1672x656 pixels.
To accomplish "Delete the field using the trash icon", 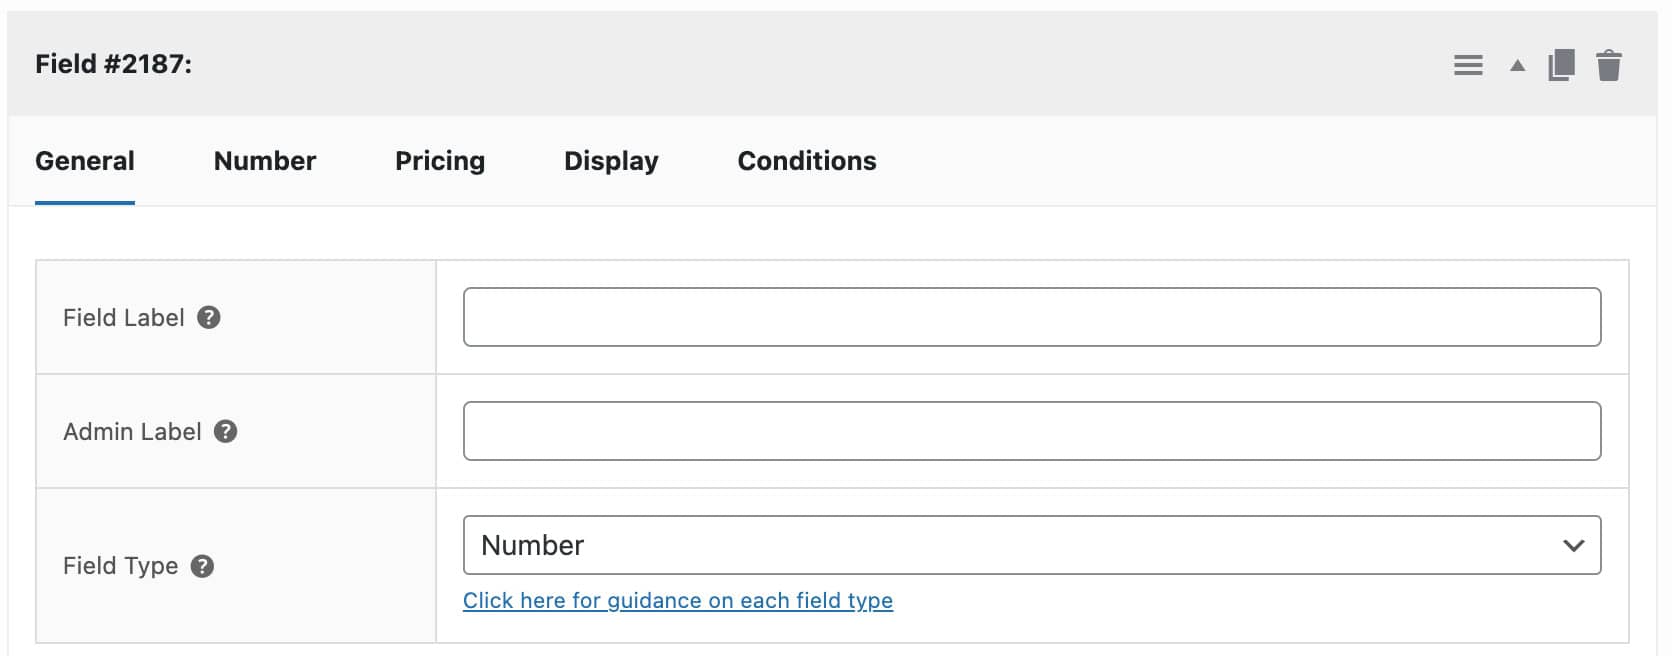I will point(1610,64).
